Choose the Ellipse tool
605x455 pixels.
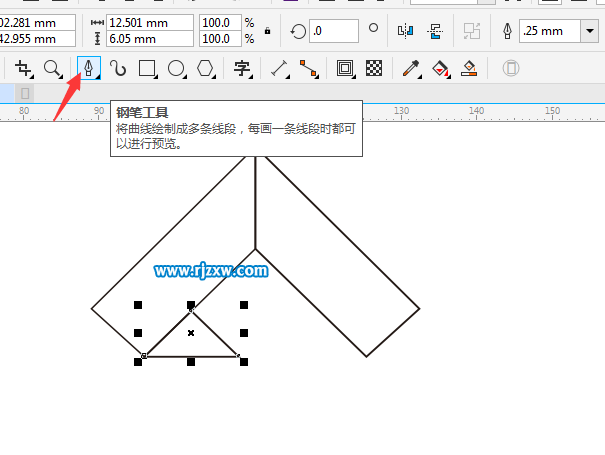[x=176, y=68]
